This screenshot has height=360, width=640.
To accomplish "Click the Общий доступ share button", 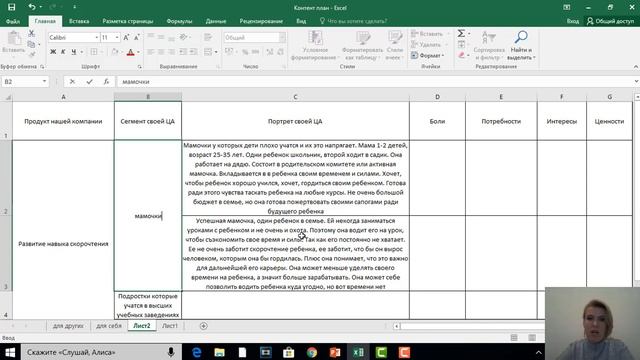I will coord(611,21).
